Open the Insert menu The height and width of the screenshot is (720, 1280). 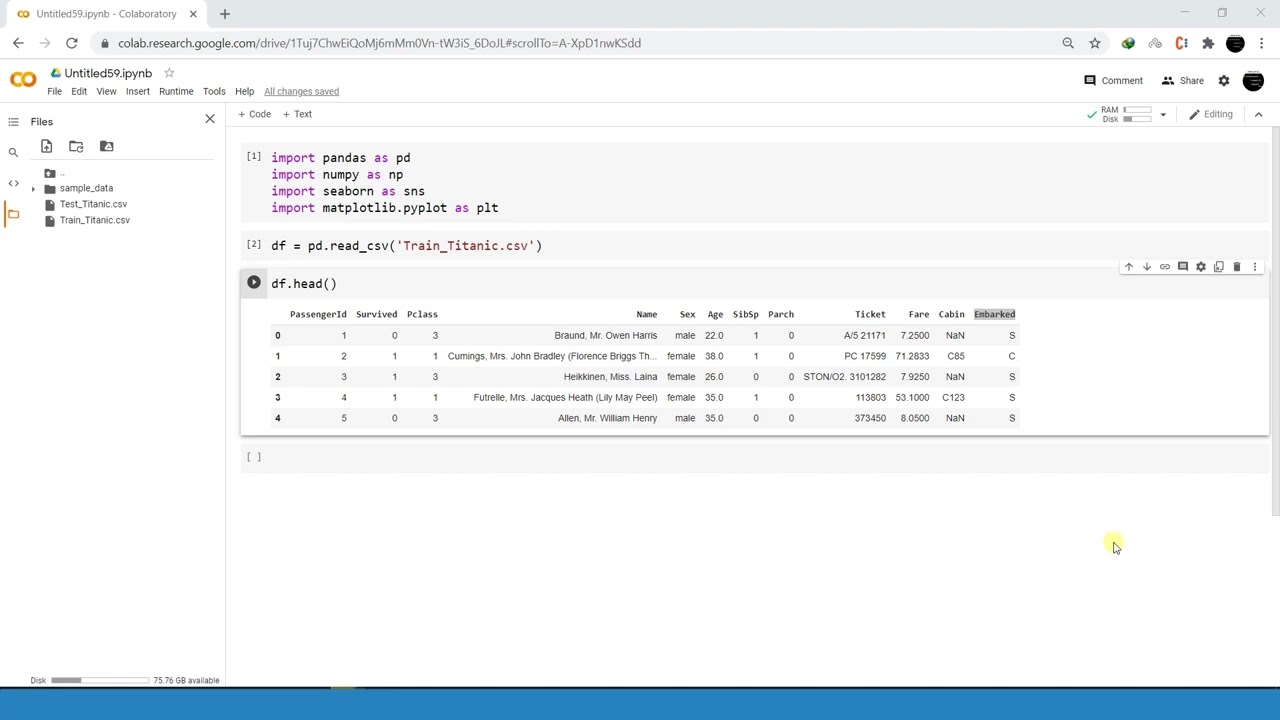point(138,91)
